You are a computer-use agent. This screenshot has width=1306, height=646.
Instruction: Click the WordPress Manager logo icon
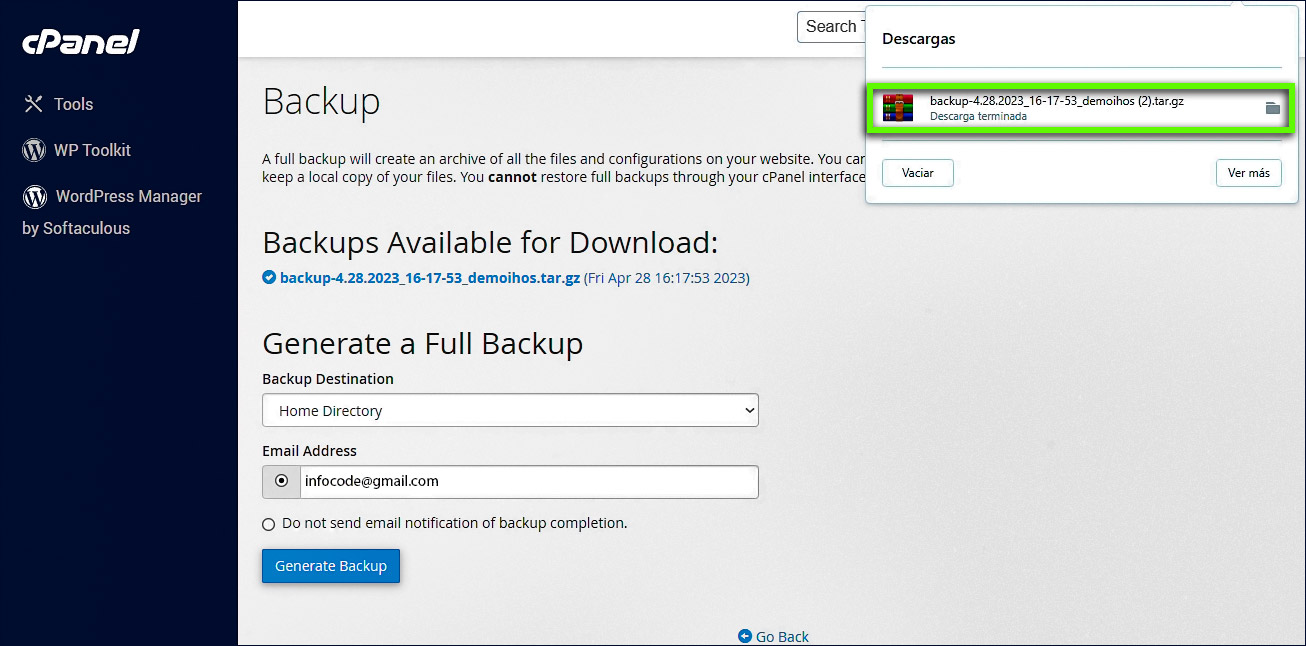tap(35, 196)
